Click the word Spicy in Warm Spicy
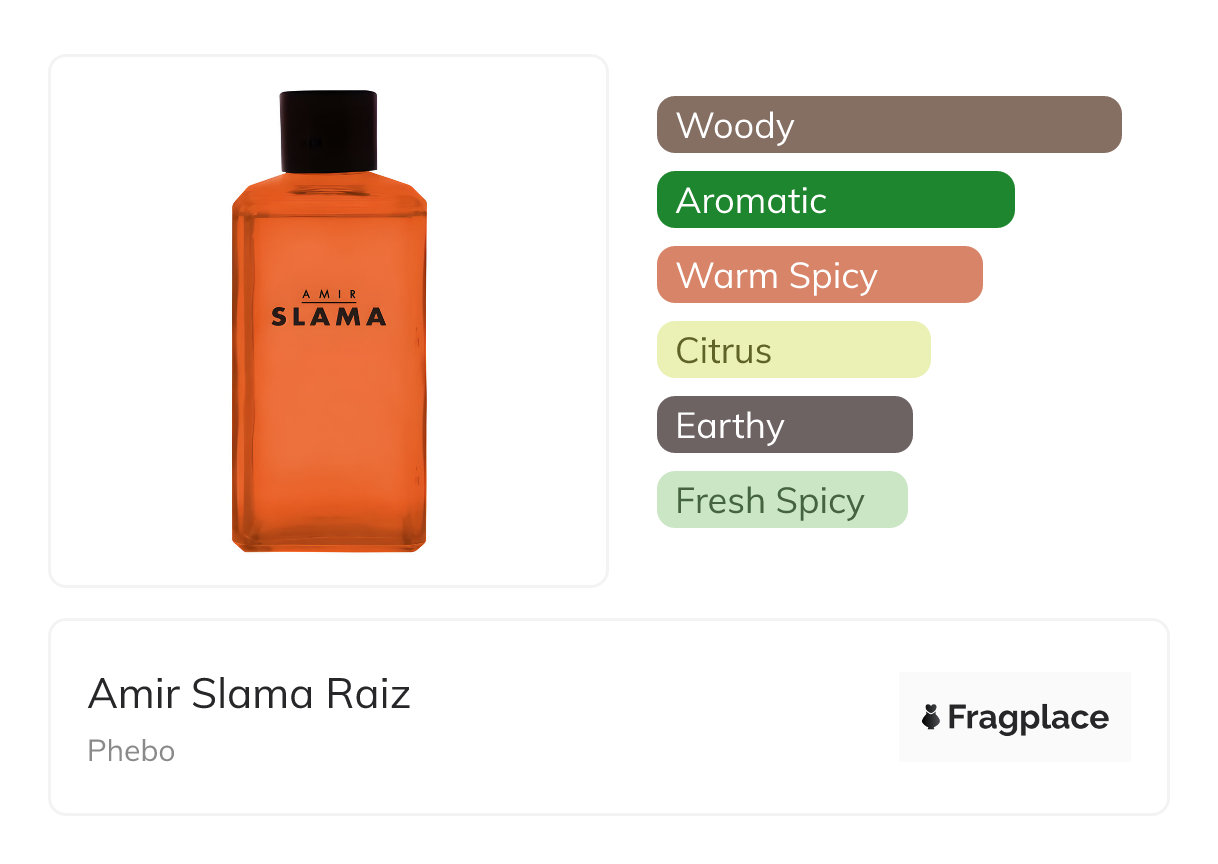The image size is (1218, 864). (832, 276)
